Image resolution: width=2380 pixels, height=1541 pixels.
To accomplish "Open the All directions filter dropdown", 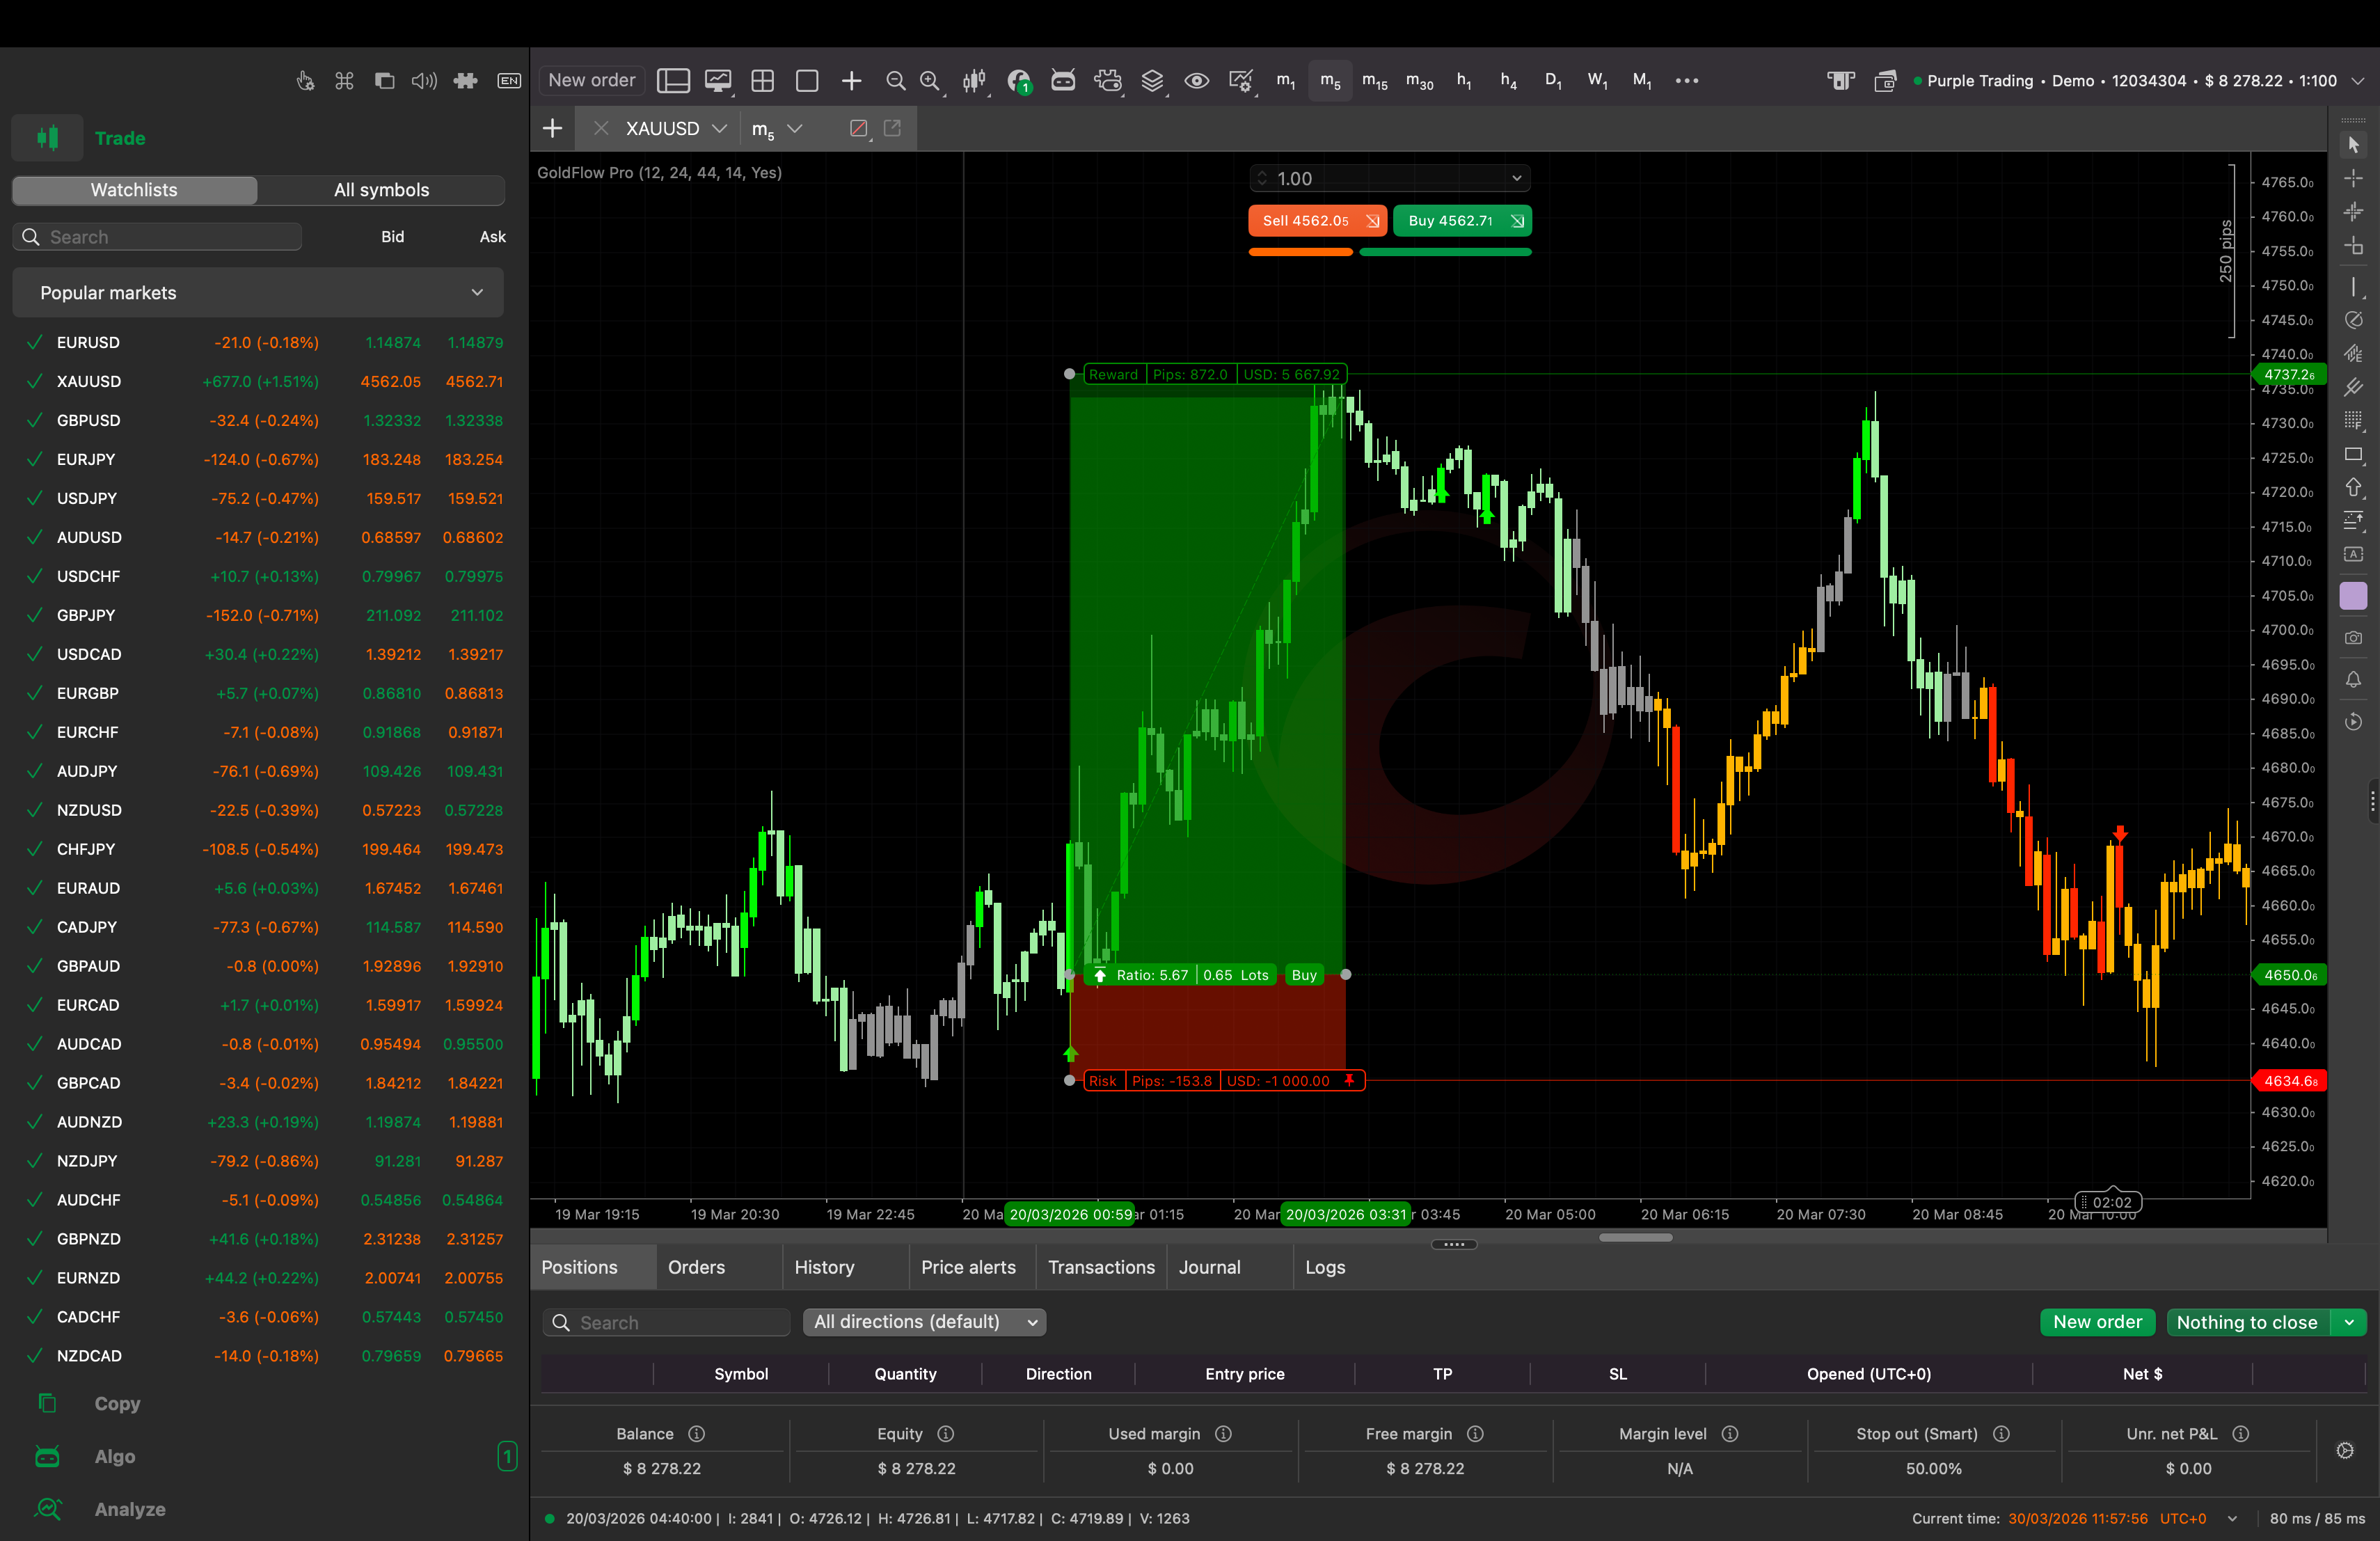I will 924,1322.
